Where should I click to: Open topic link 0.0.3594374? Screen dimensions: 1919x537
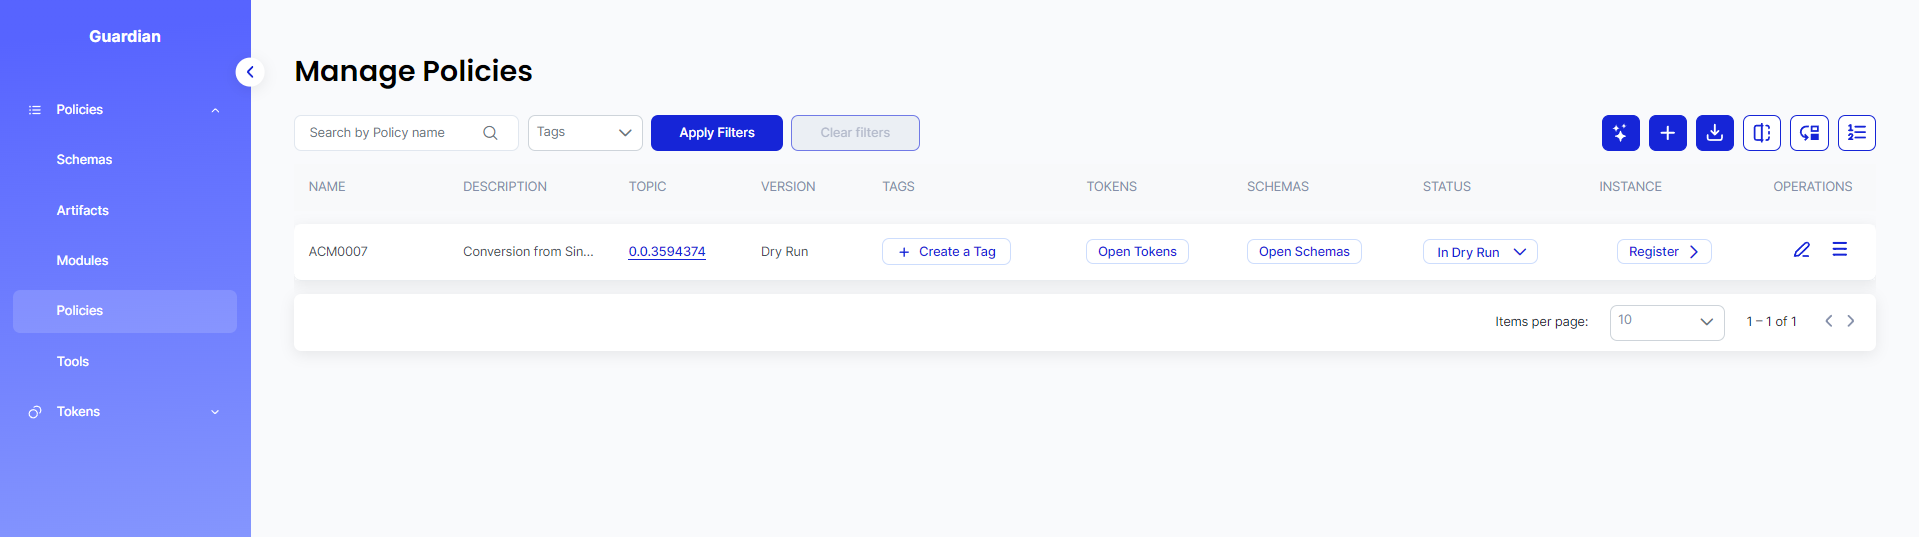coord(667,252)
